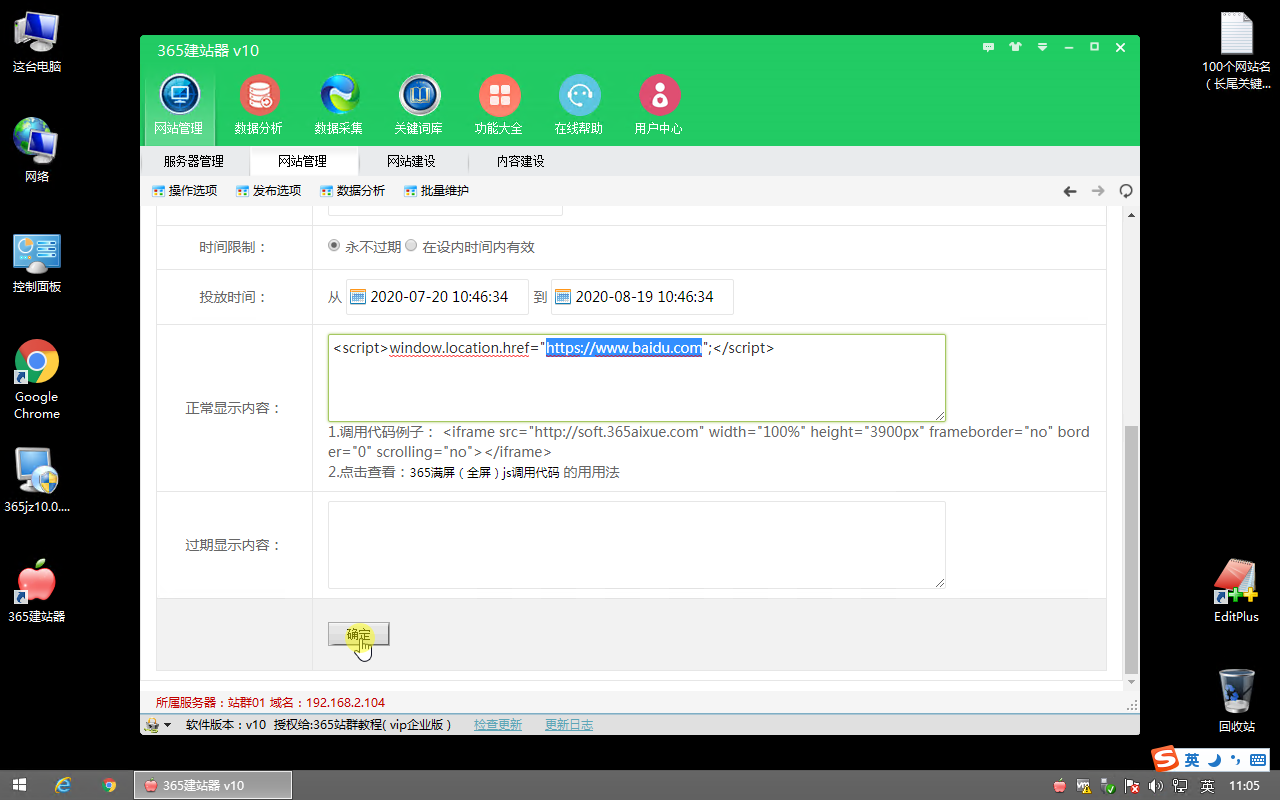
Task: Open the 关键词库 keyword library
Action: point(419,105)
